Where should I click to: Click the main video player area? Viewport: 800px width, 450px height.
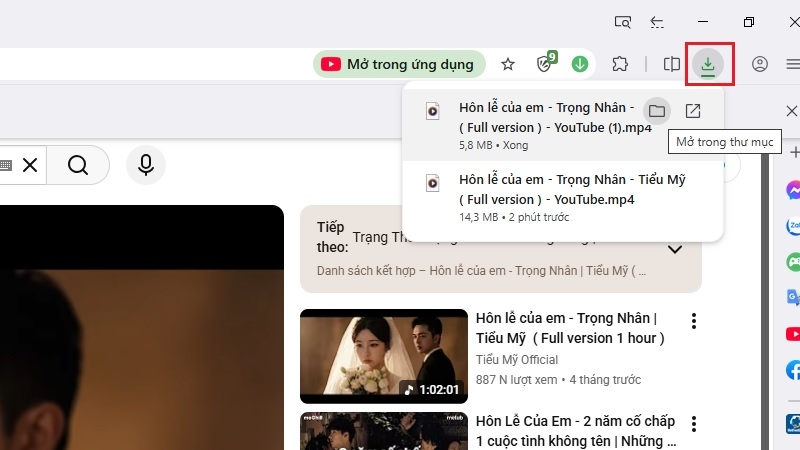(x=142, y=328)
